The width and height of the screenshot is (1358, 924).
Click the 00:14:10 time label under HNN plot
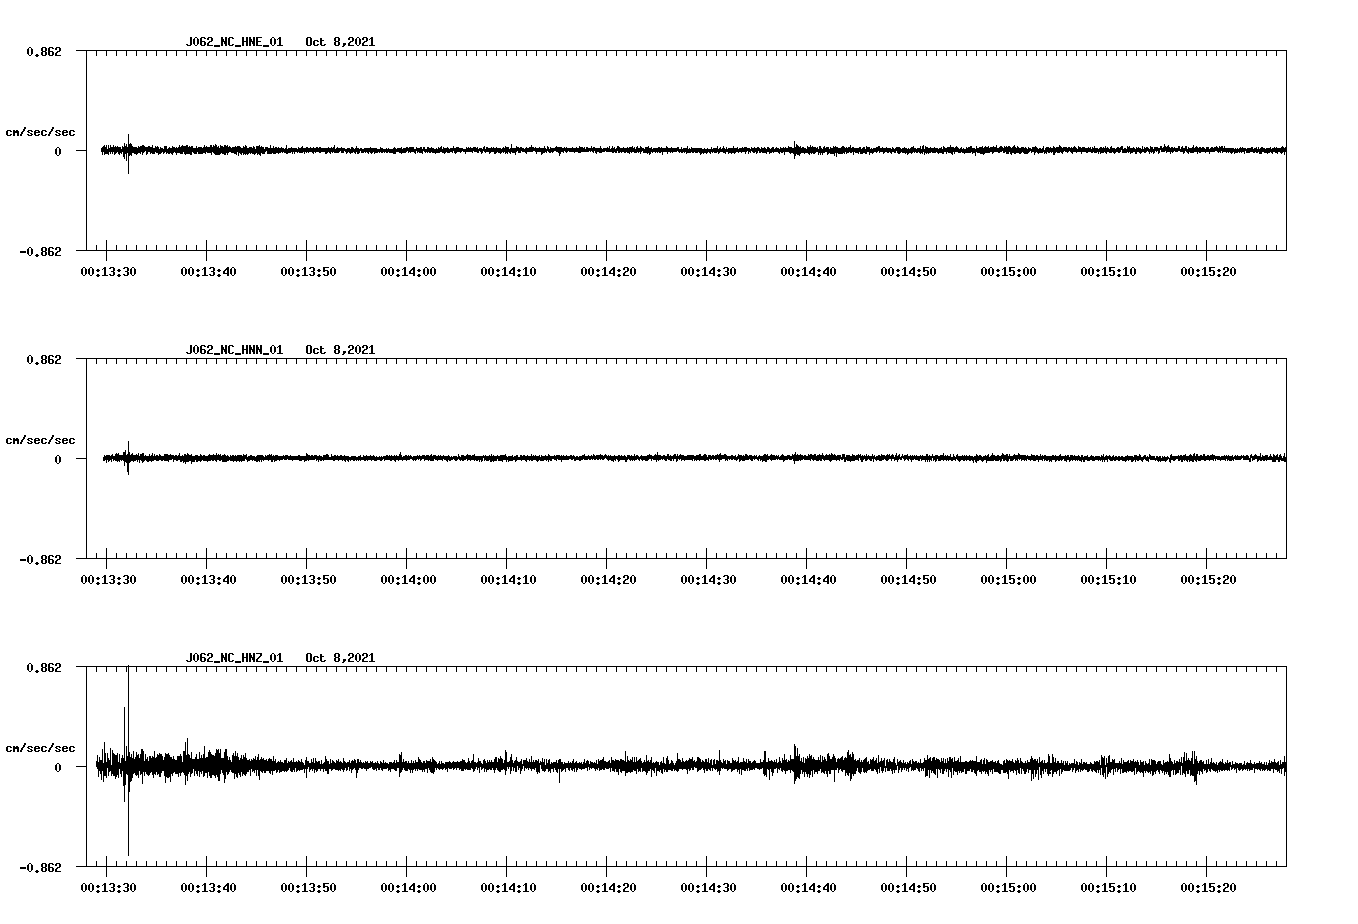[x=508, y=580]
